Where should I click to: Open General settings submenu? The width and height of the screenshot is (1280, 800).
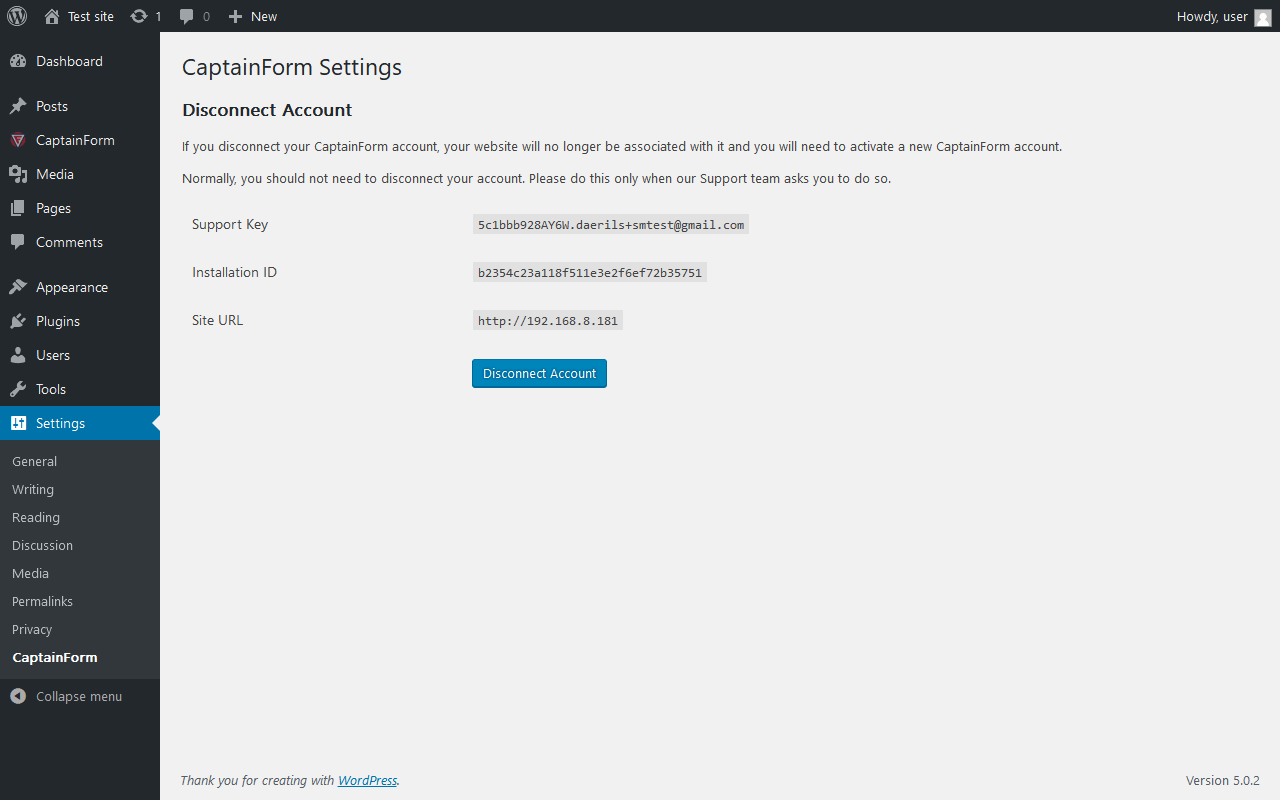pos(34,461)
